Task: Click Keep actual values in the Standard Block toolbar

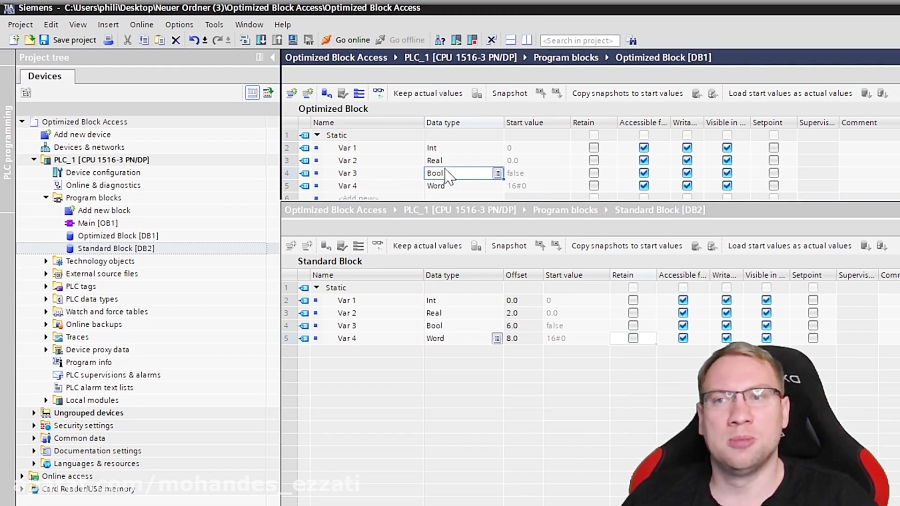Action: [427, 245]
